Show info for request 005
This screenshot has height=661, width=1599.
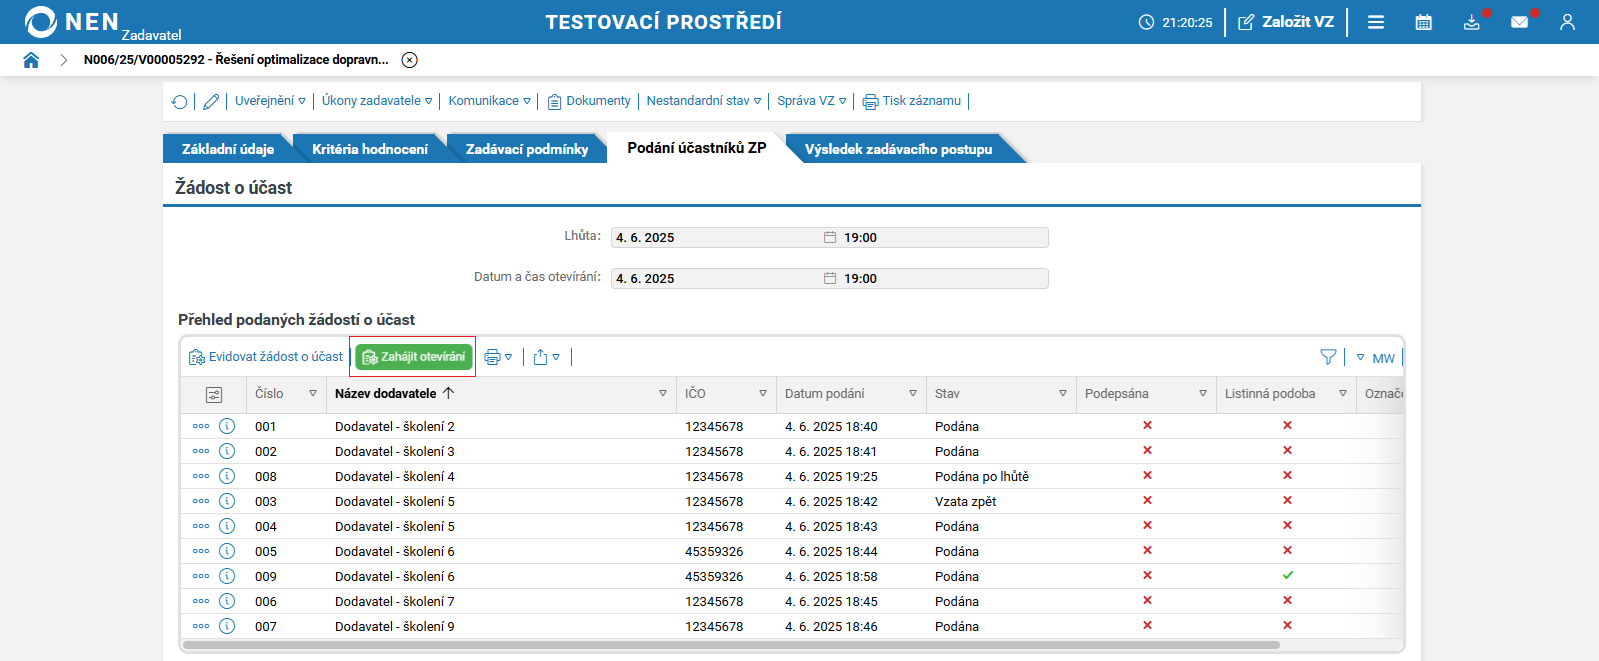pyautogui.click(x=227, y=551)
